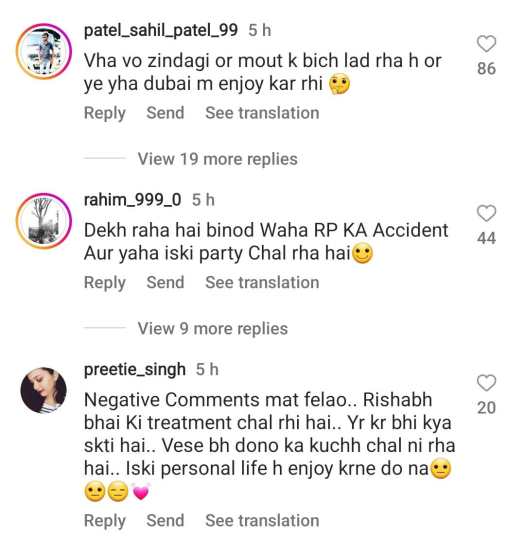Open username patel_sahil_patel_99
The height and width of the screenshot is (553, 525).
161,30
